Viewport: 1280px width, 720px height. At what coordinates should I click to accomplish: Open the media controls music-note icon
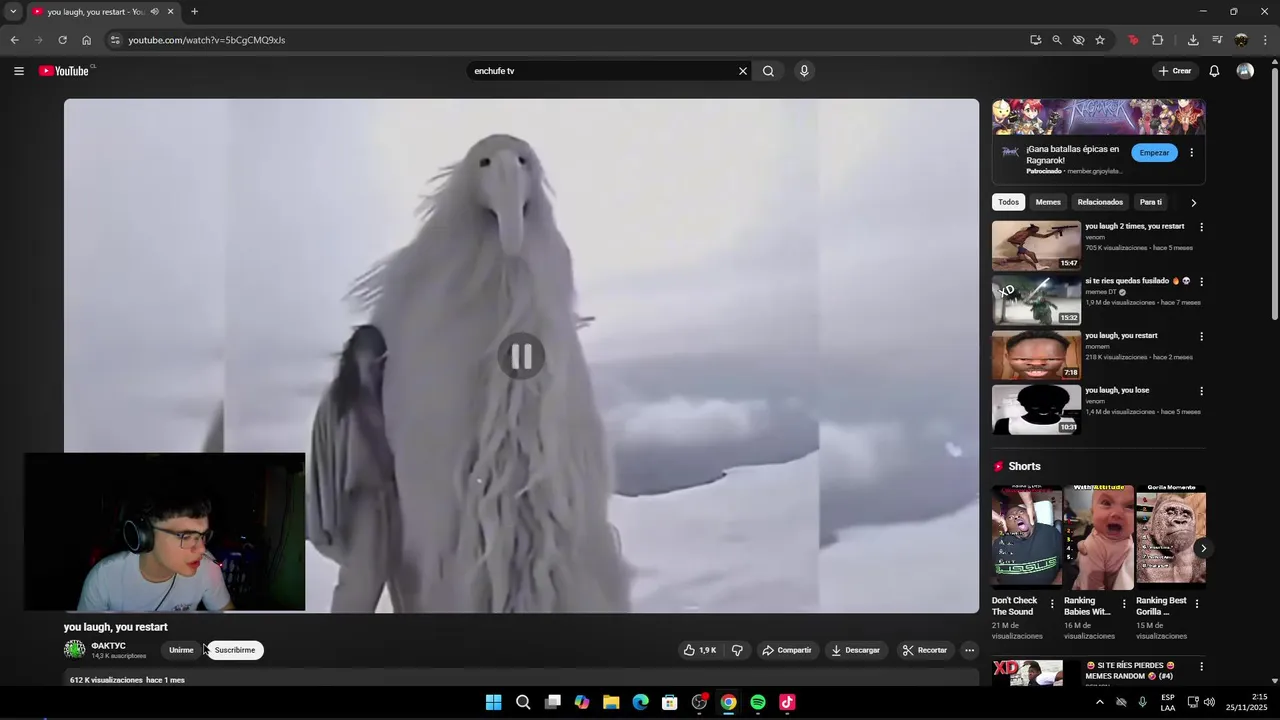(x=1217, y=40)
